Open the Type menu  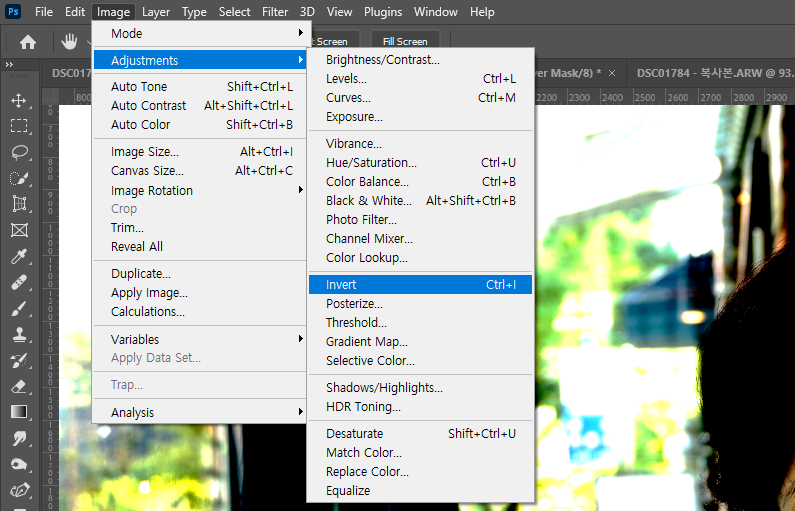[x=194, y=12]
